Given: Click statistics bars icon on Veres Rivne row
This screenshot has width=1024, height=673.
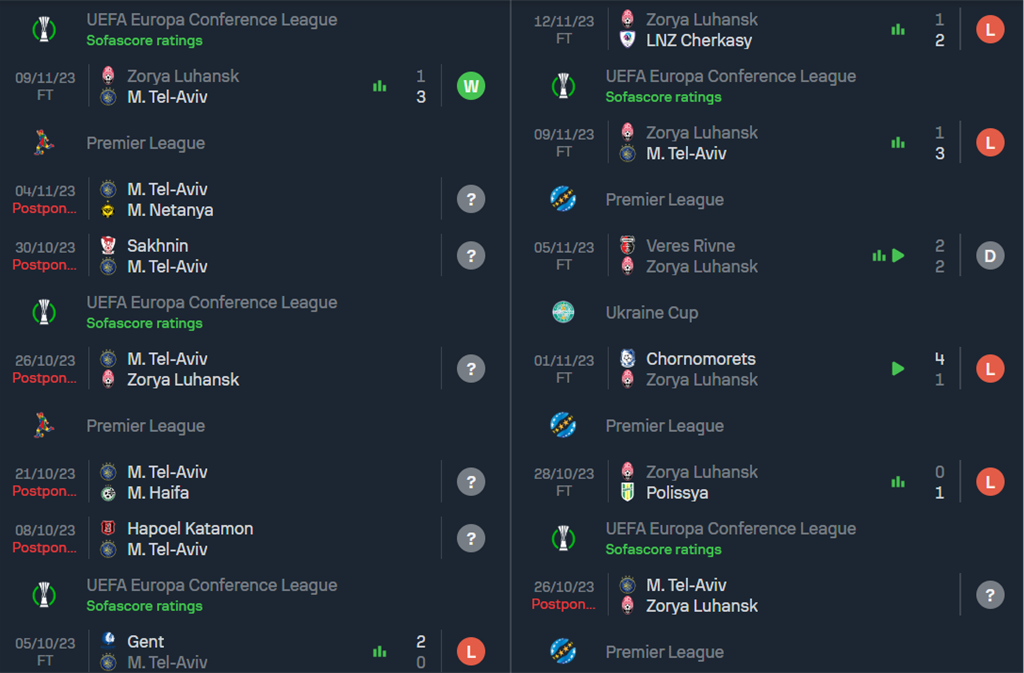Looking at the screenshot, I should pos(879,256).
